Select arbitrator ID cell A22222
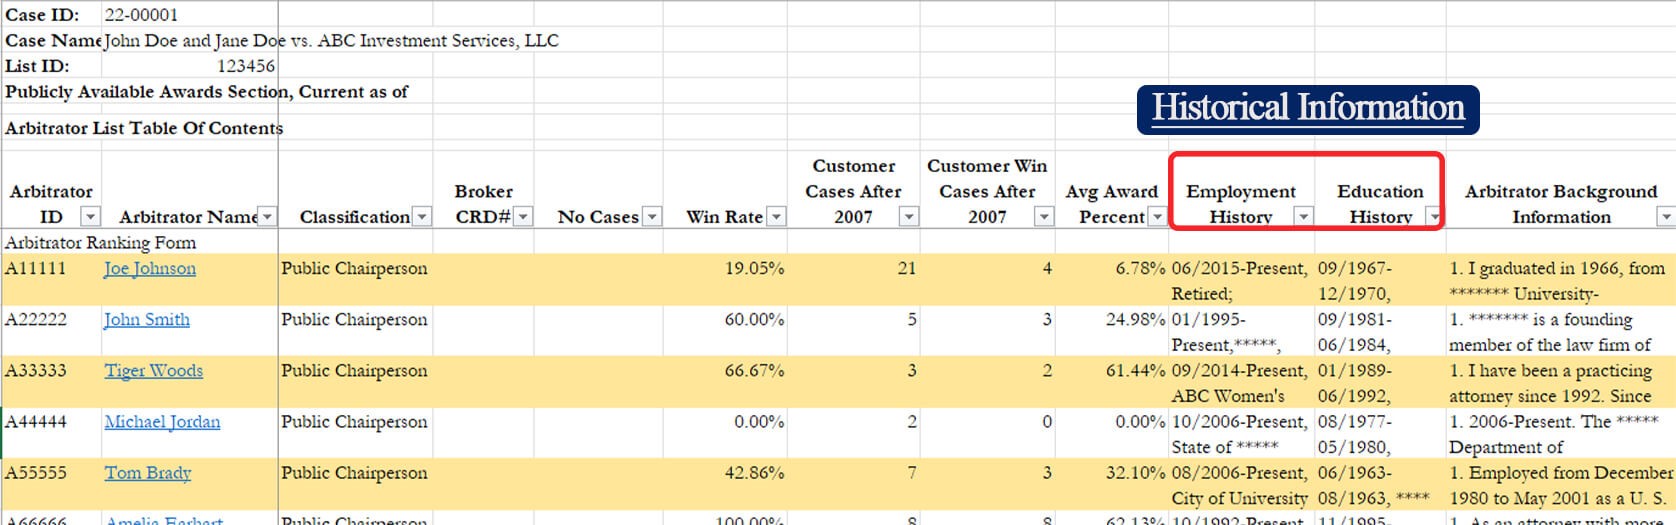The width and height of the screenshot is (1676, 525). [51, 331]
